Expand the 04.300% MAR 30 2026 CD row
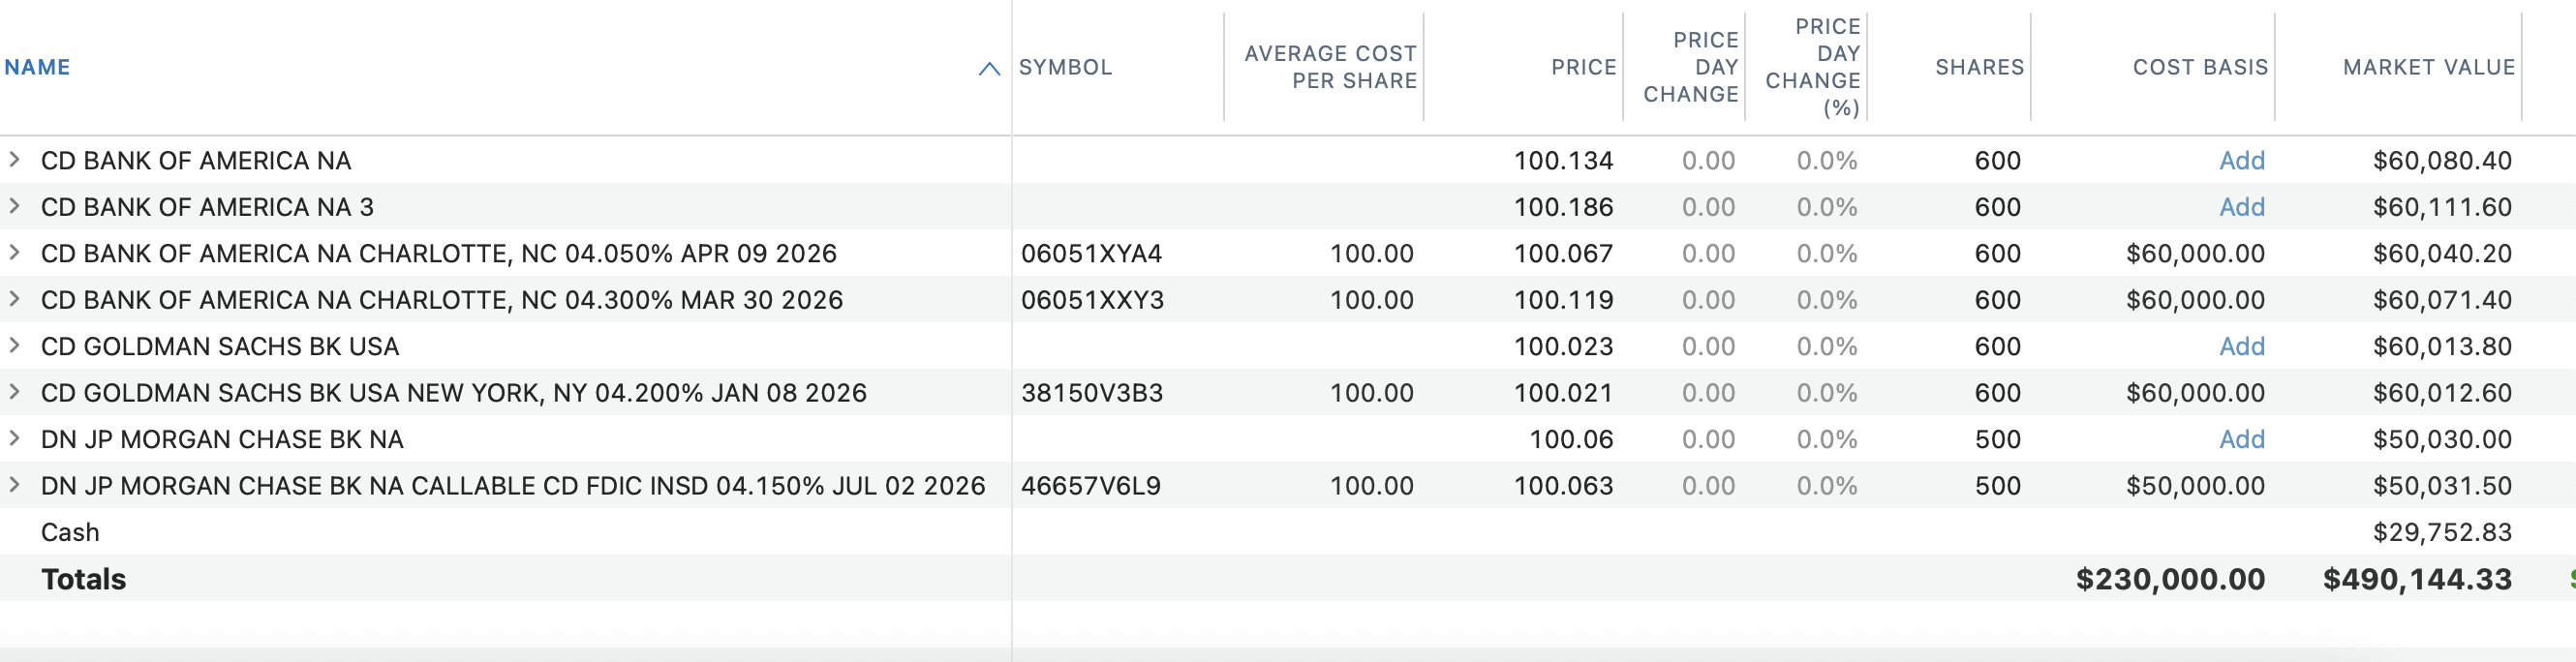The image size is (2576, 662). 14,299
